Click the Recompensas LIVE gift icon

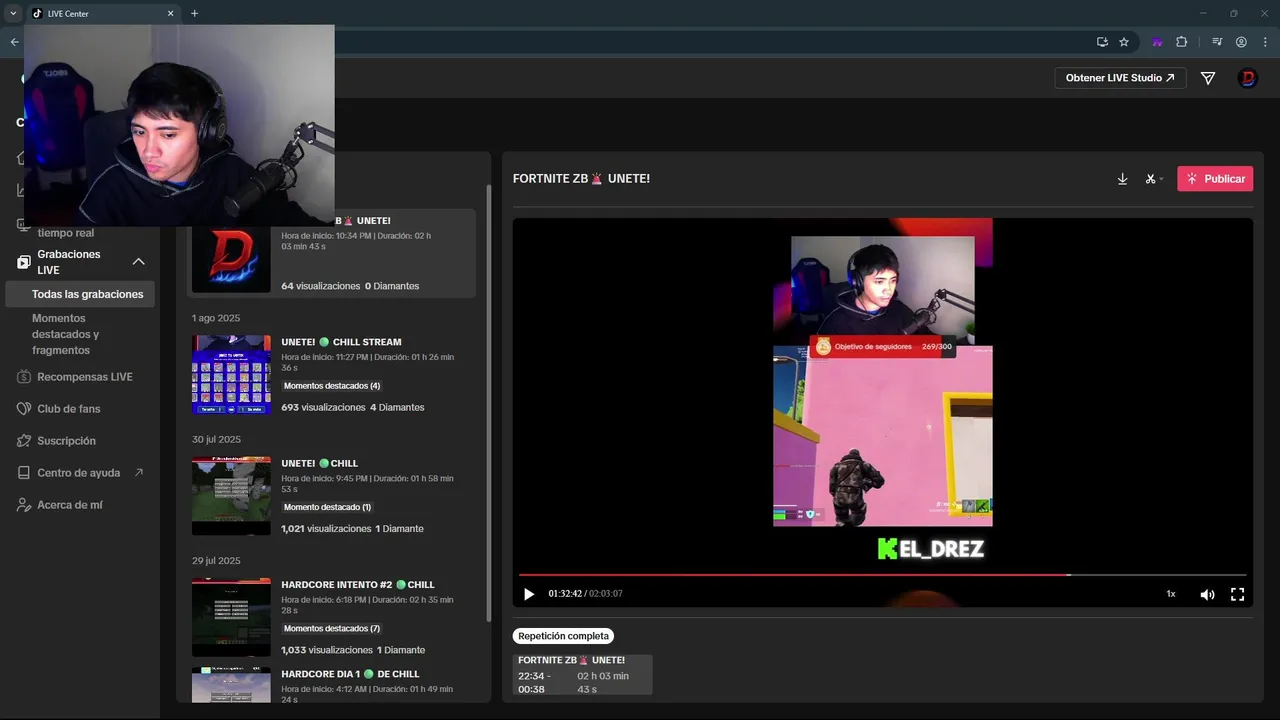[x=24, y=377]
